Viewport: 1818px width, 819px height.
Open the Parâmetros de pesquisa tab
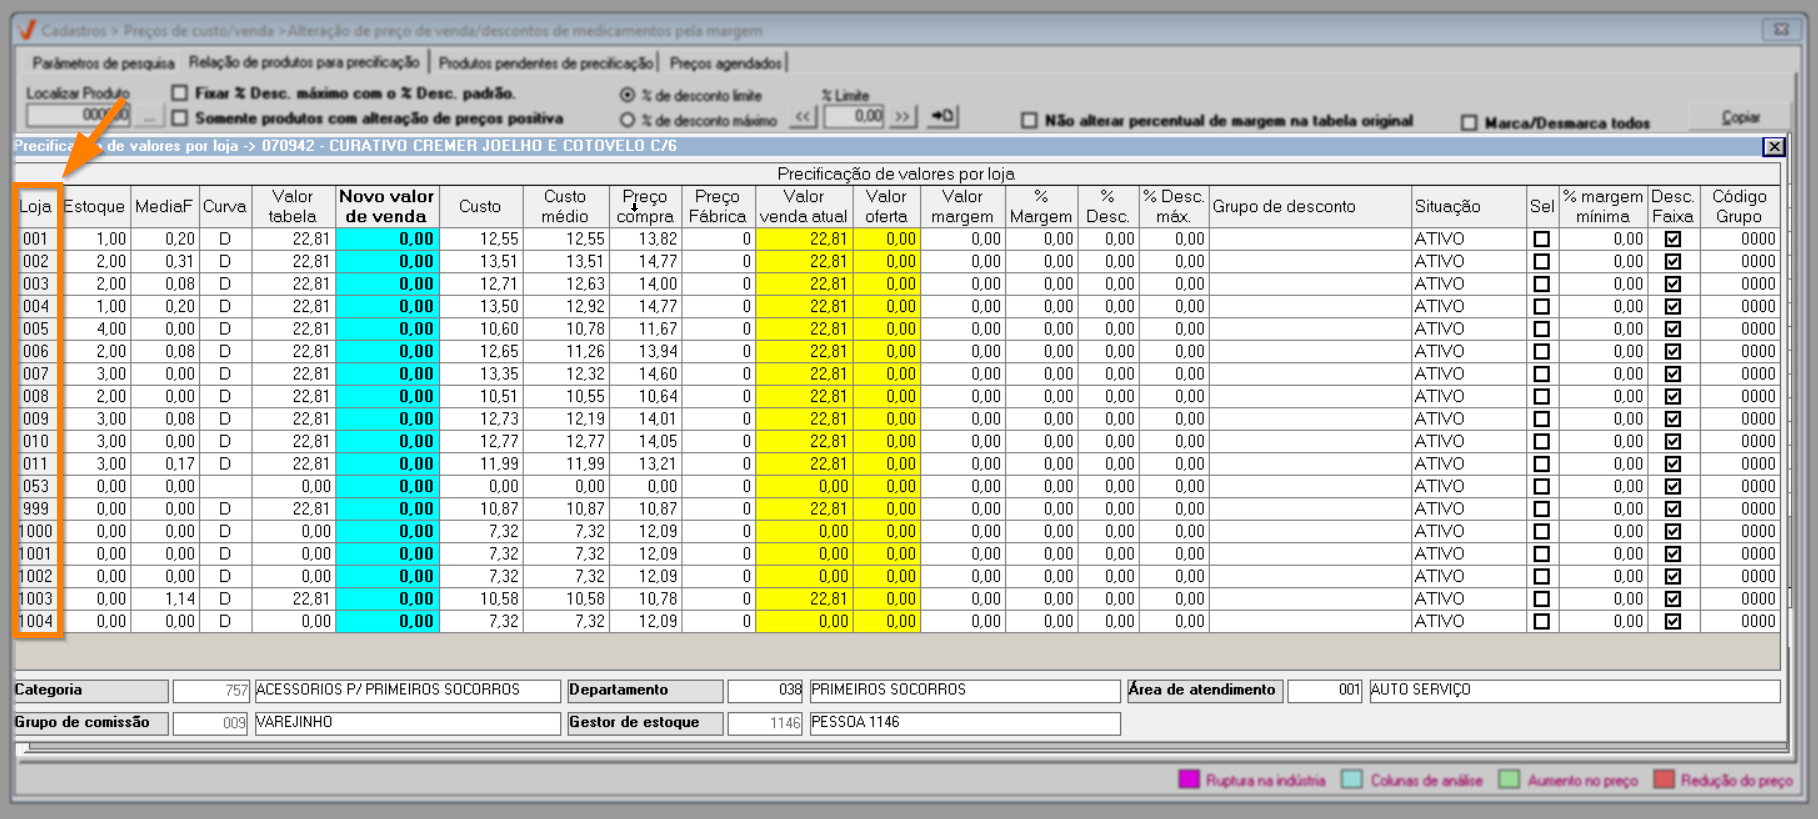point(103,63)
